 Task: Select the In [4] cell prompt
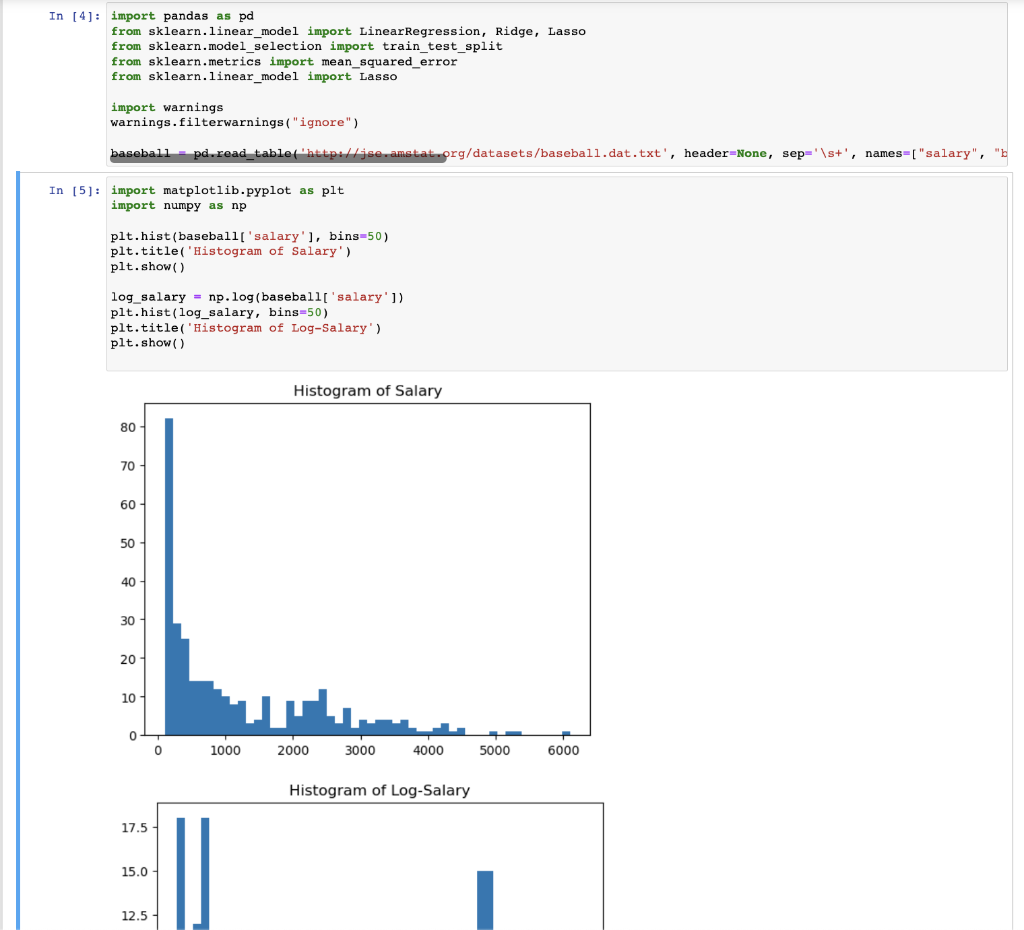tap(74, 16)
